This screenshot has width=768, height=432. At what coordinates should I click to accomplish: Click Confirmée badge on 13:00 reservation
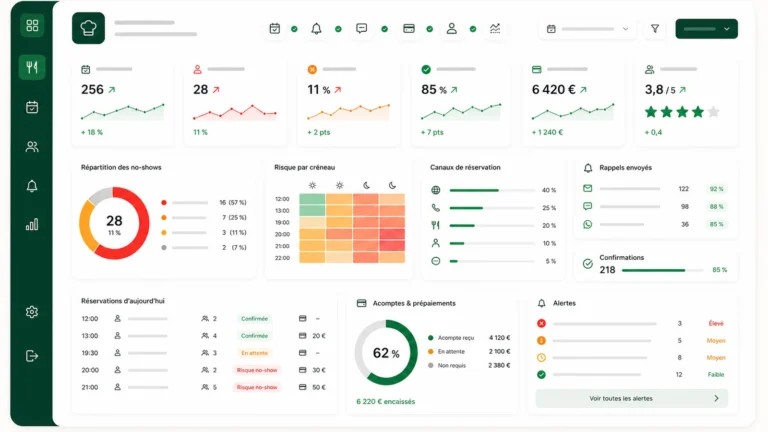point(254,336)
